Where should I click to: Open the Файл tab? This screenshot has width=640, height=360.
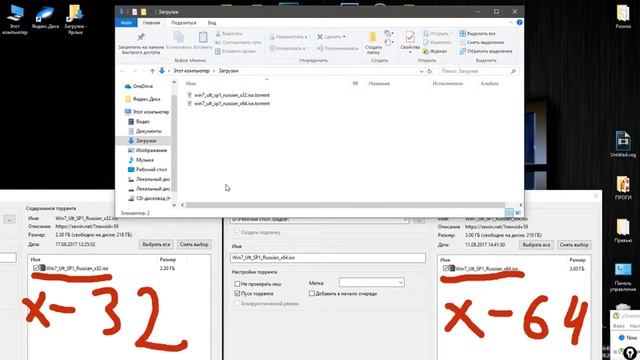click(126, 23)
